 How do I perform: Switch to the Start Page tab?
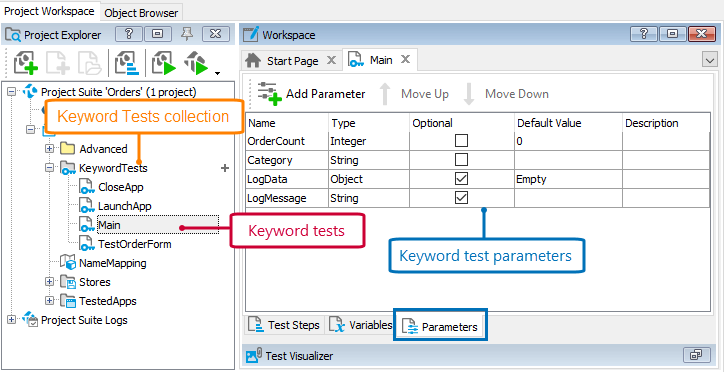tap(293, 60)
